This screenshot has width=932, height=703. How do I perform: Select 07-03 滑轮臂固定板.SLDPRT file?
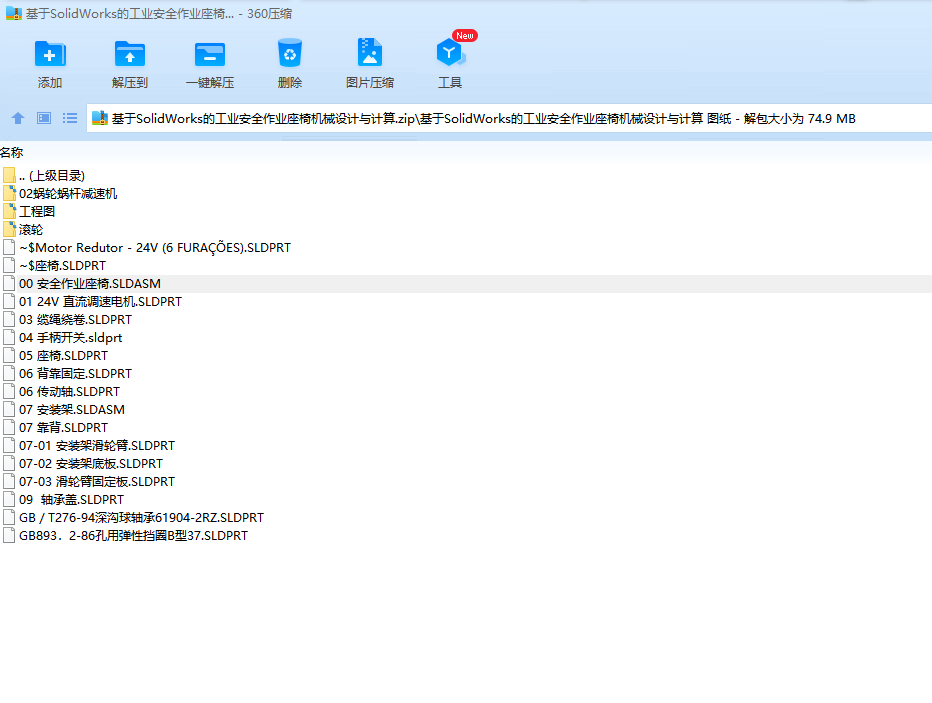pyautogui.click(x=97, y=482)
